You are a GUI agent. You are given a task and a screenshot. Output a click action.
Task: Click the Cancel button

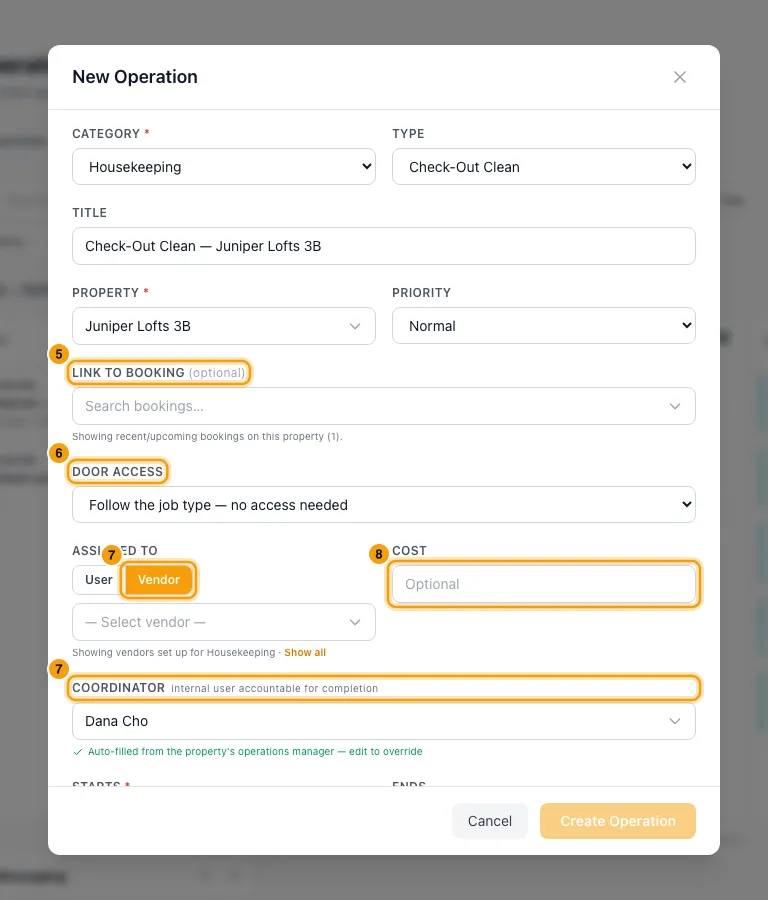click(x=490, y=821)
